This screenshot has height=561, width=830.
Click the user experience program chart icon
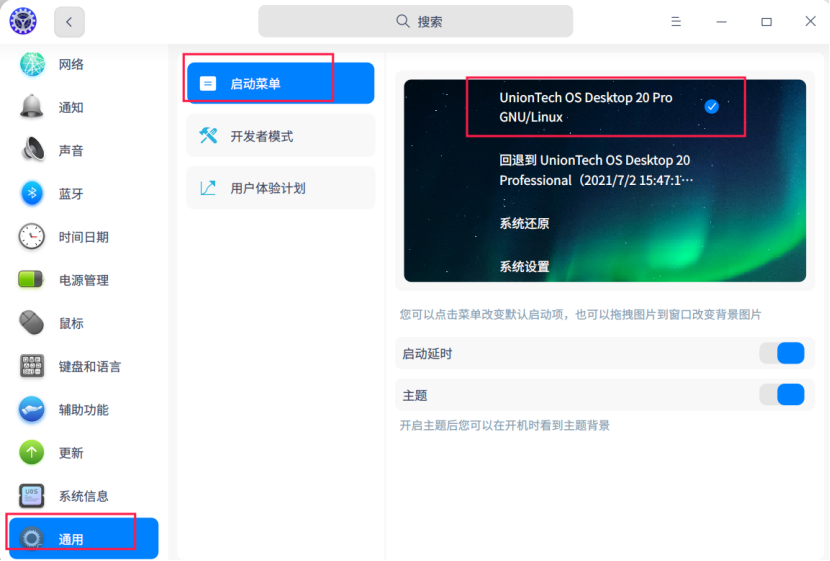208,188
